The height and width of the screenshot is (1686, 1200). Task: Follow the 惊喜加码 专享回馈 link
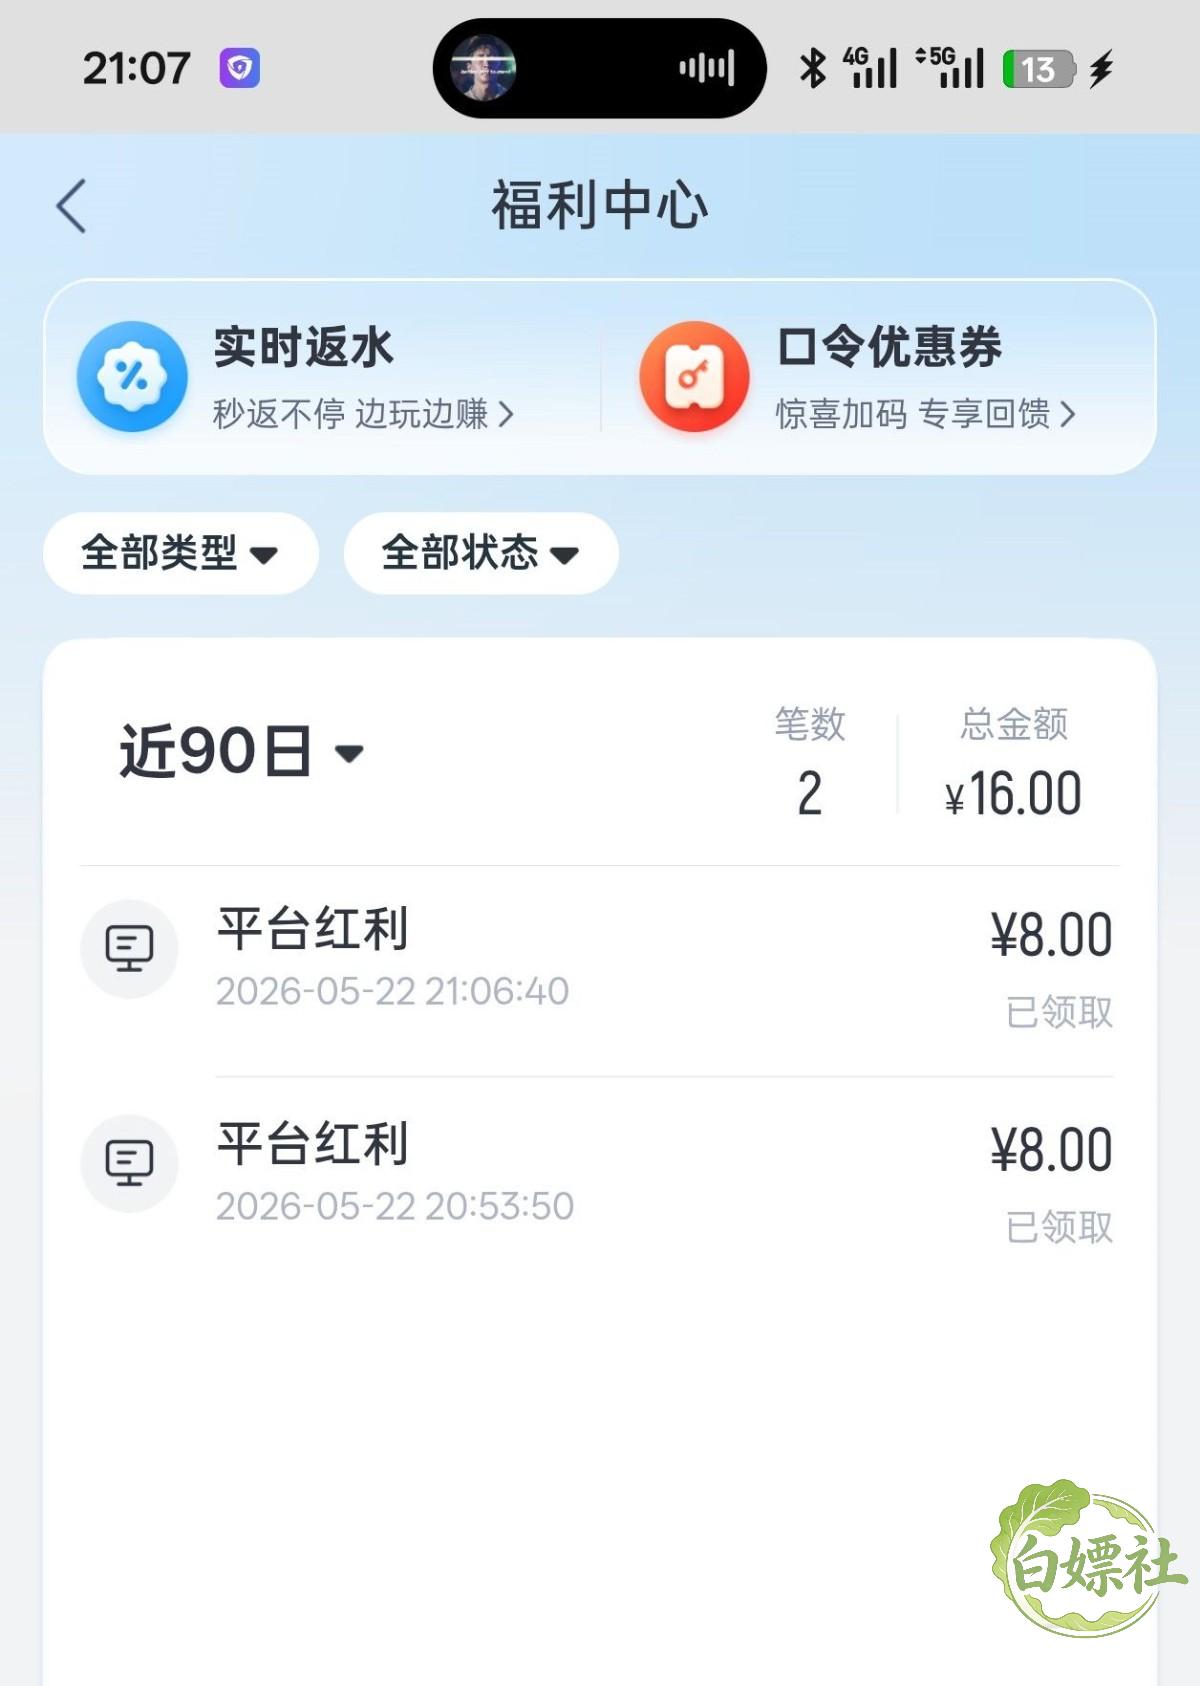pos(926,414)
